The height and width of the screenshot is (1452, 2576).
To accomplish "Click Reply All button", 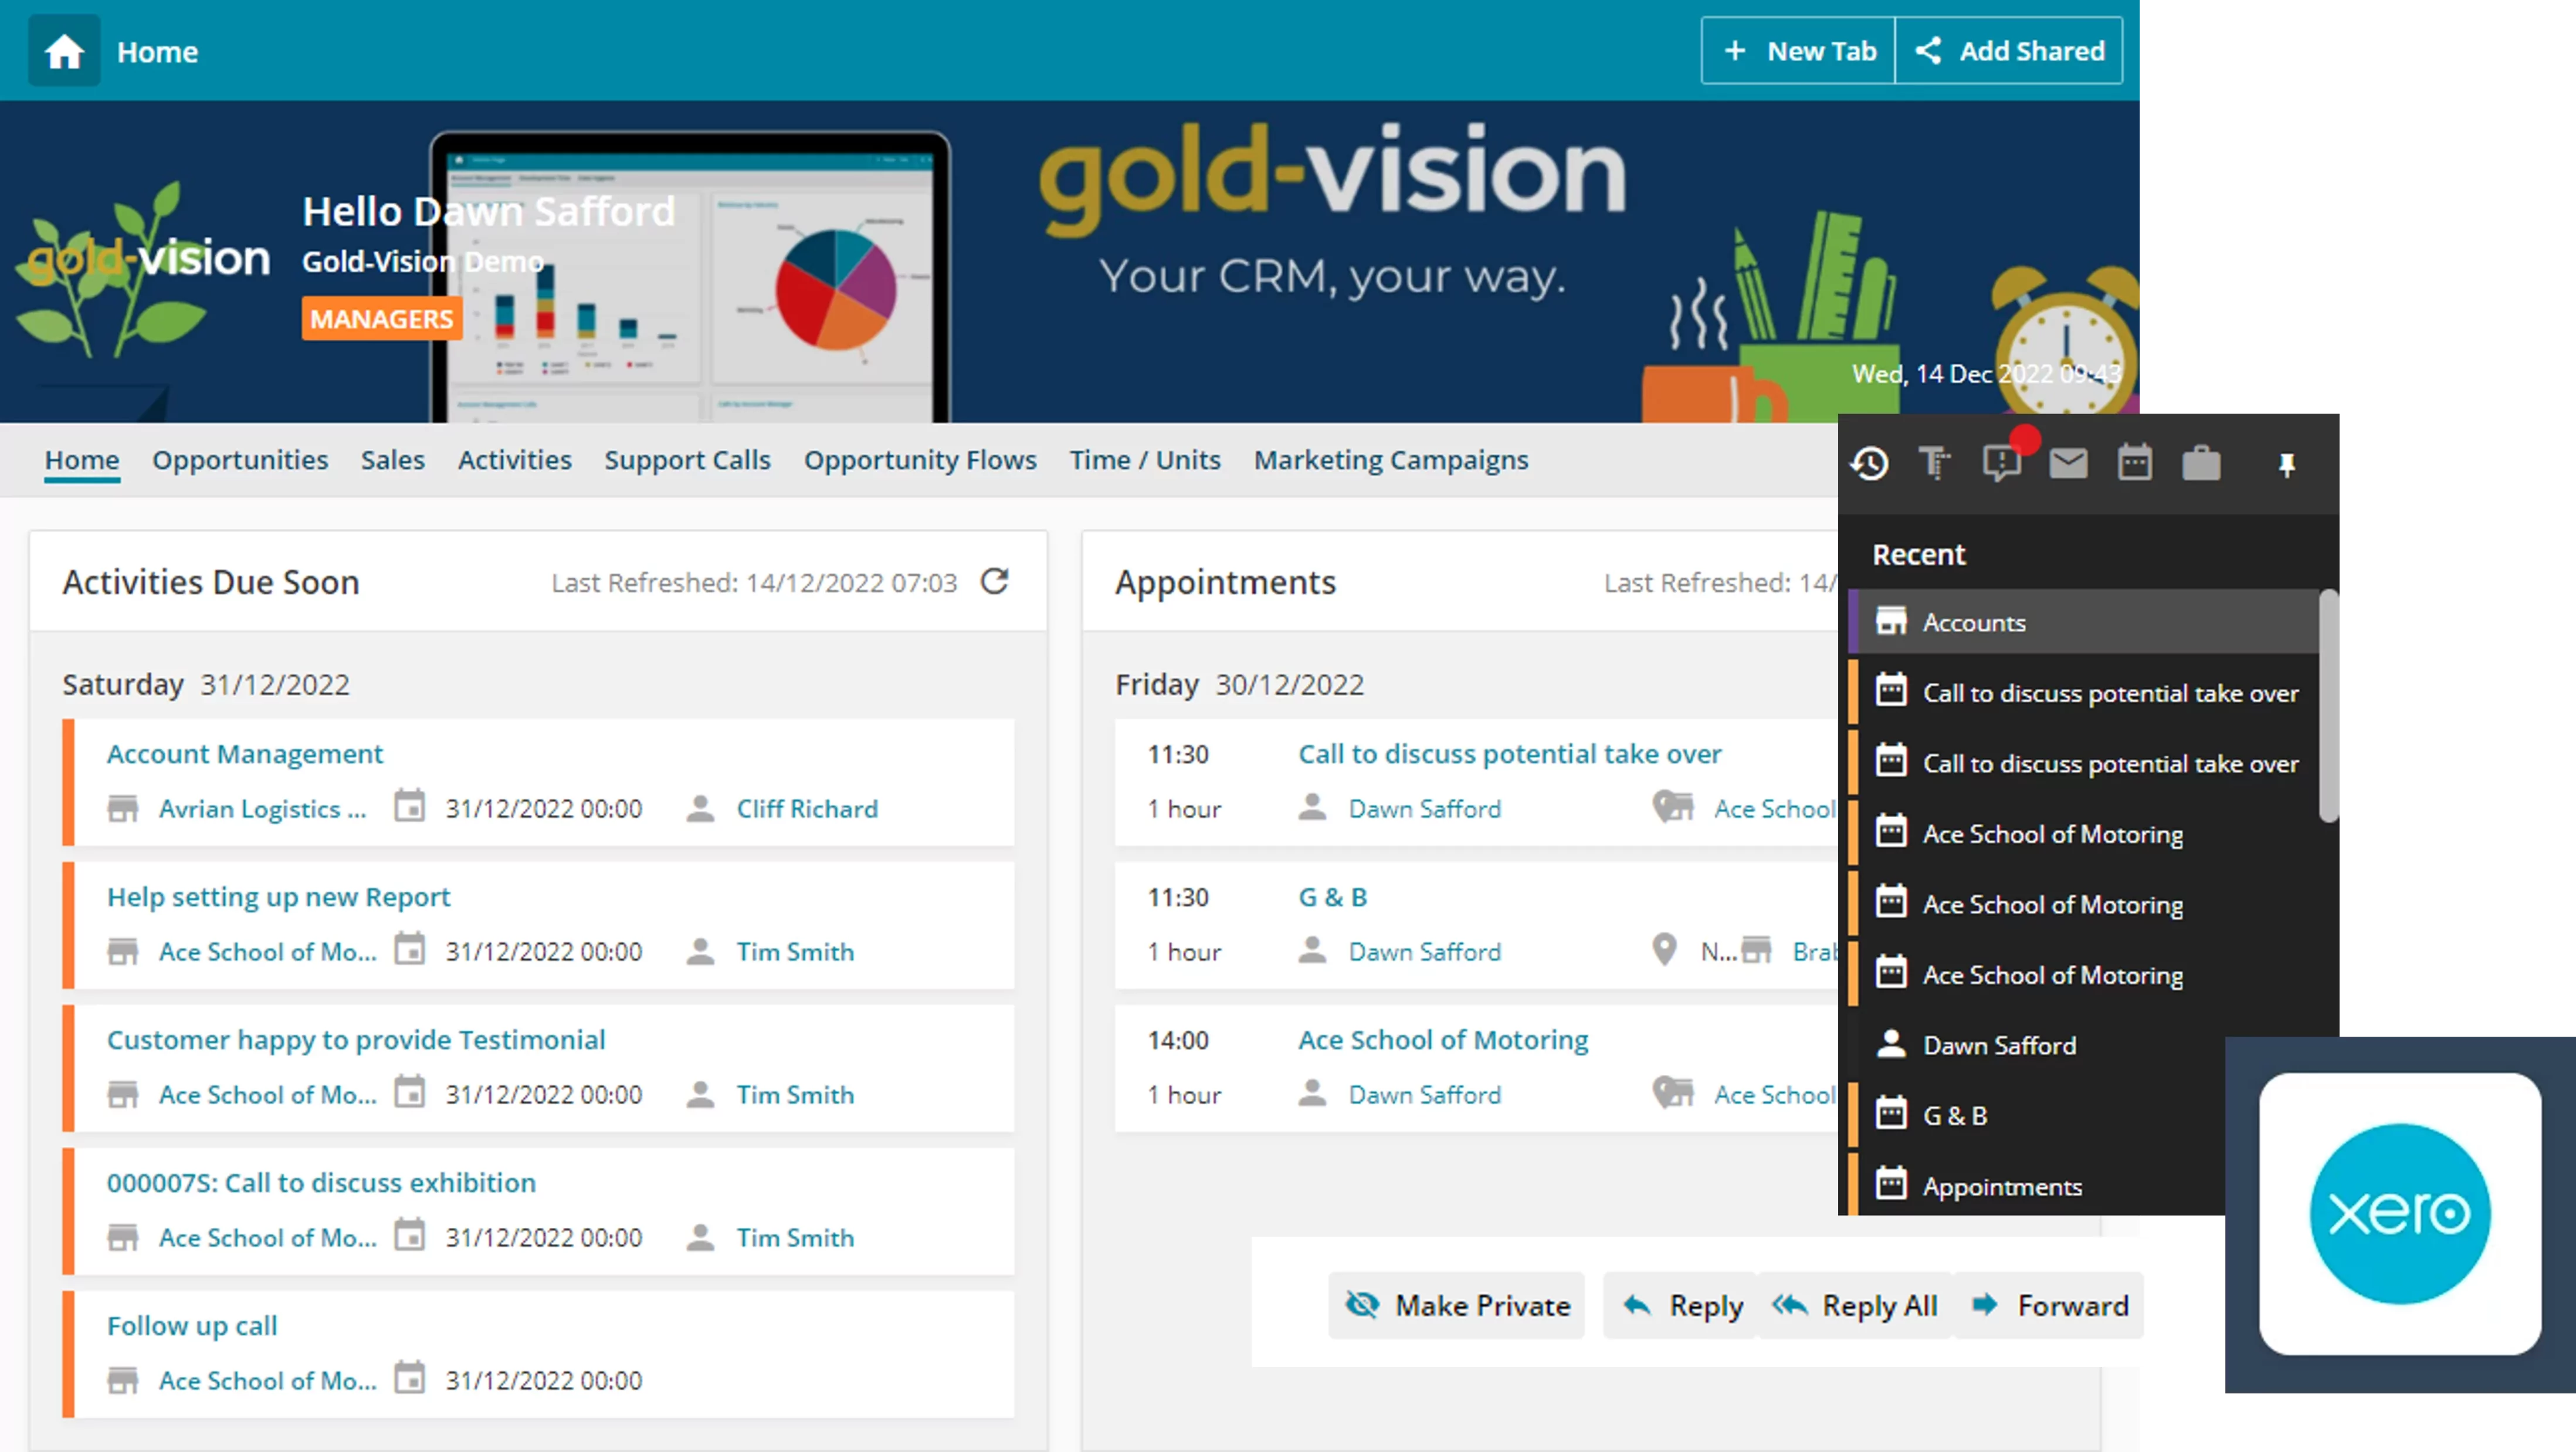I will tap(1854, 1305).
